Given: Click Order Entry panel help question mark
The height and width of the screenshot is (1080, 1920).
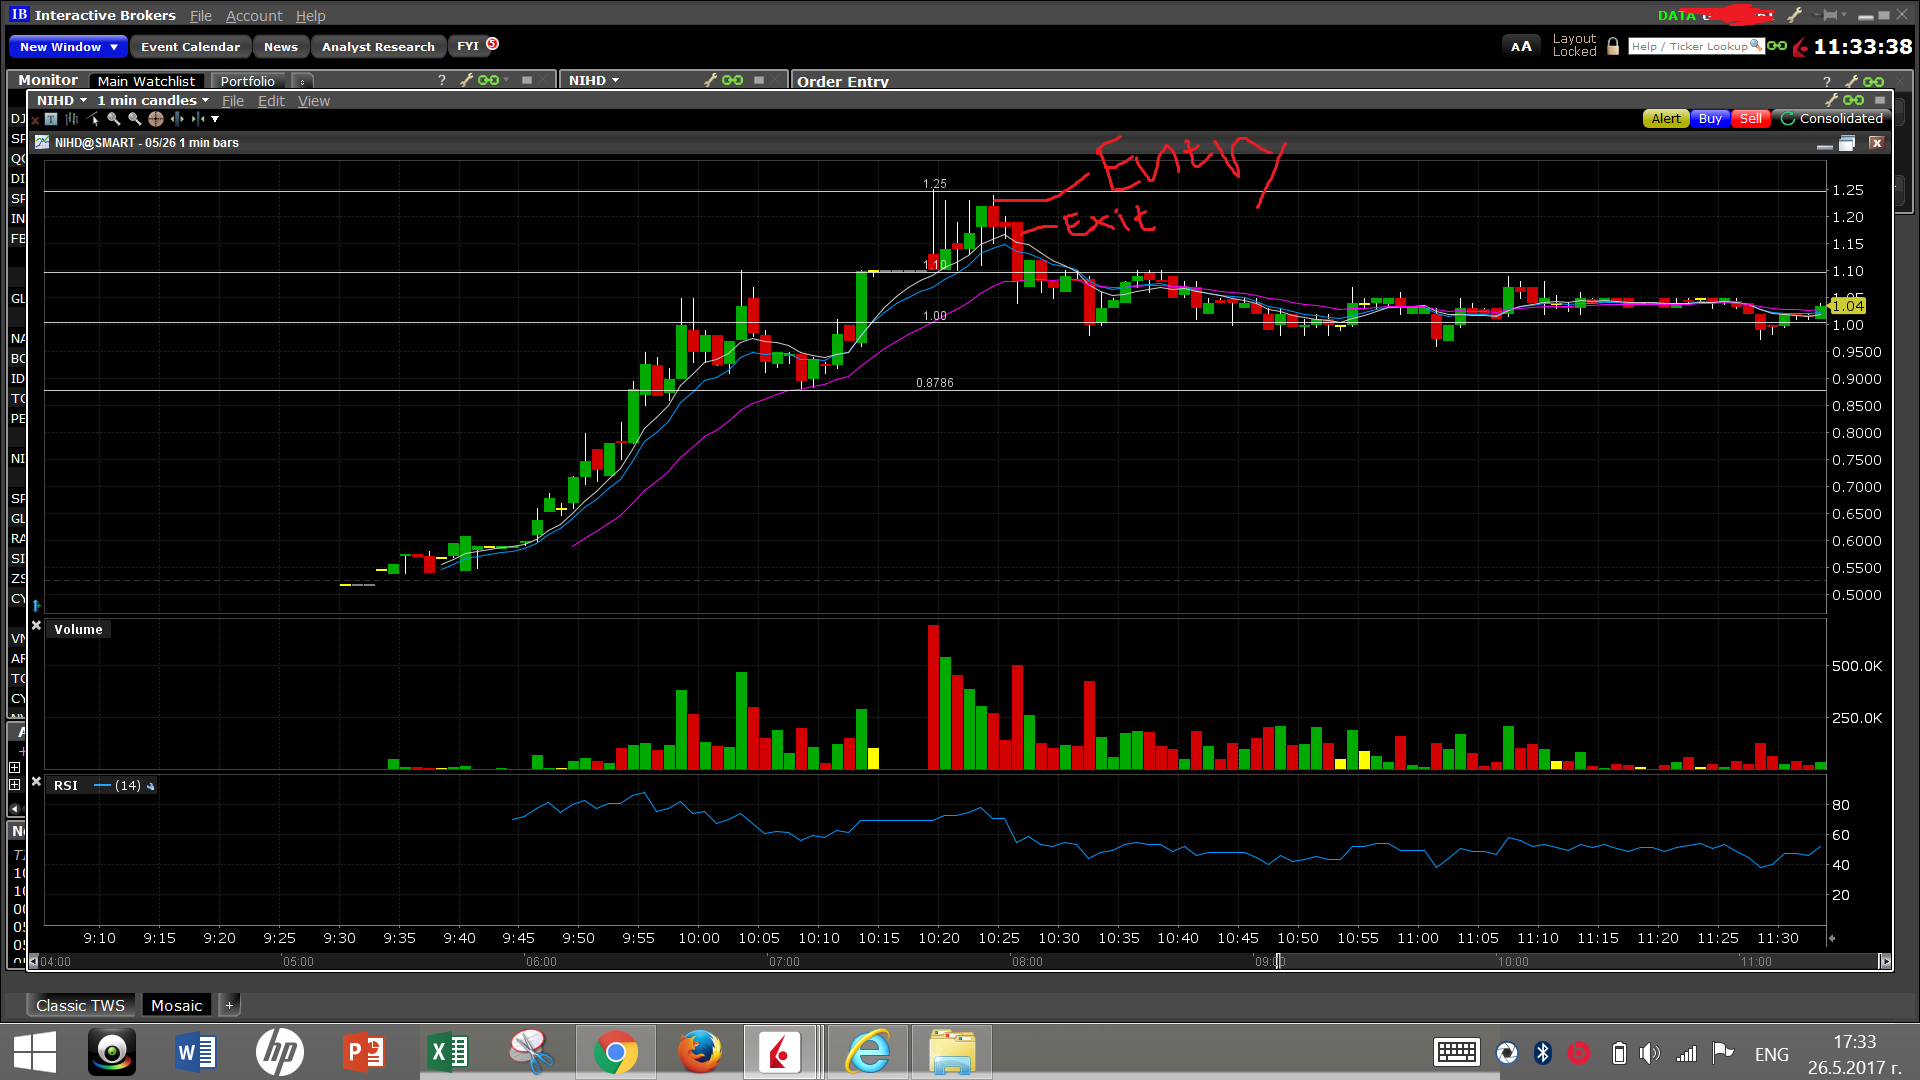Looking at the screenshot, I should click(1827, 81).
